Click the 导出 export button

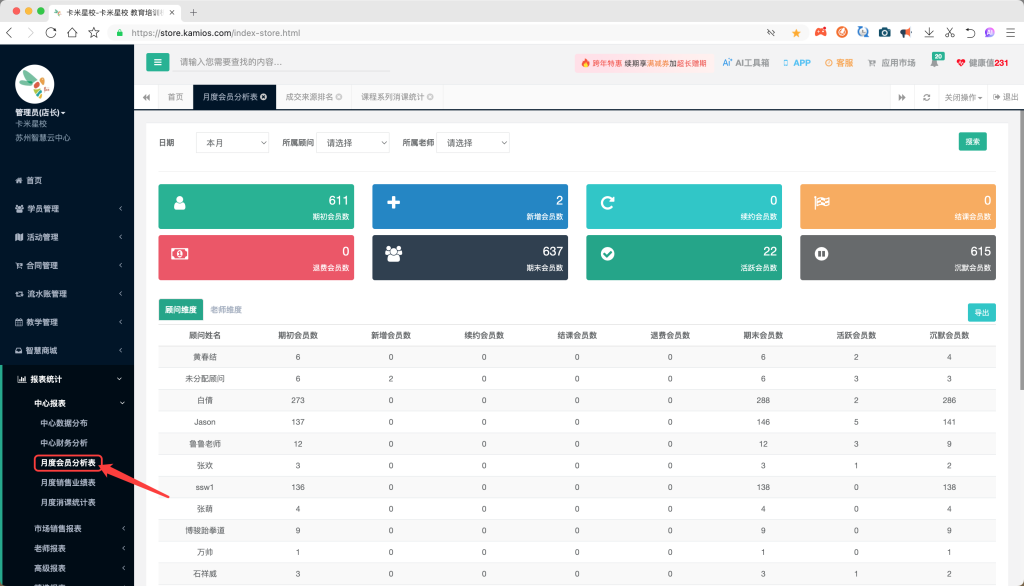tap(981, 313)
